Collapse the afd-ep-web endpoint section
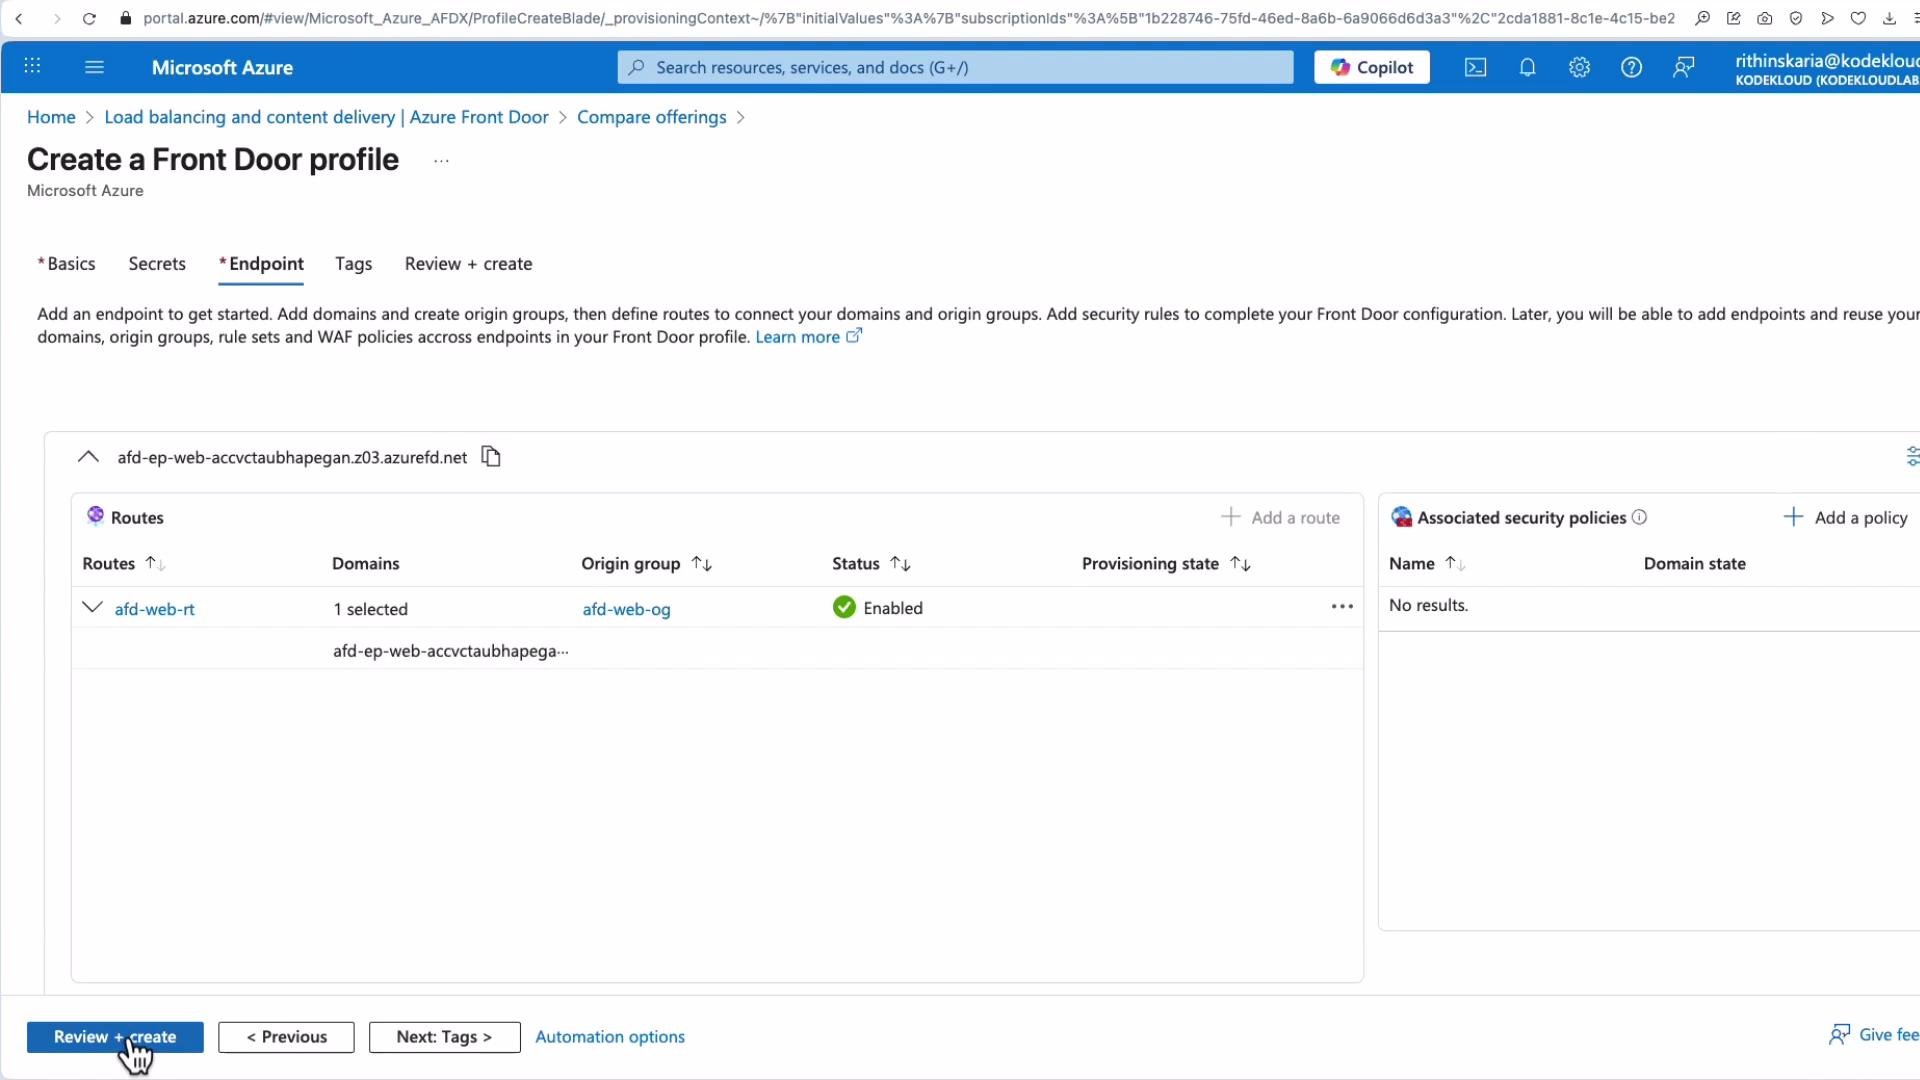This screenshot has width=1920, height=1080. click(88, 457)
